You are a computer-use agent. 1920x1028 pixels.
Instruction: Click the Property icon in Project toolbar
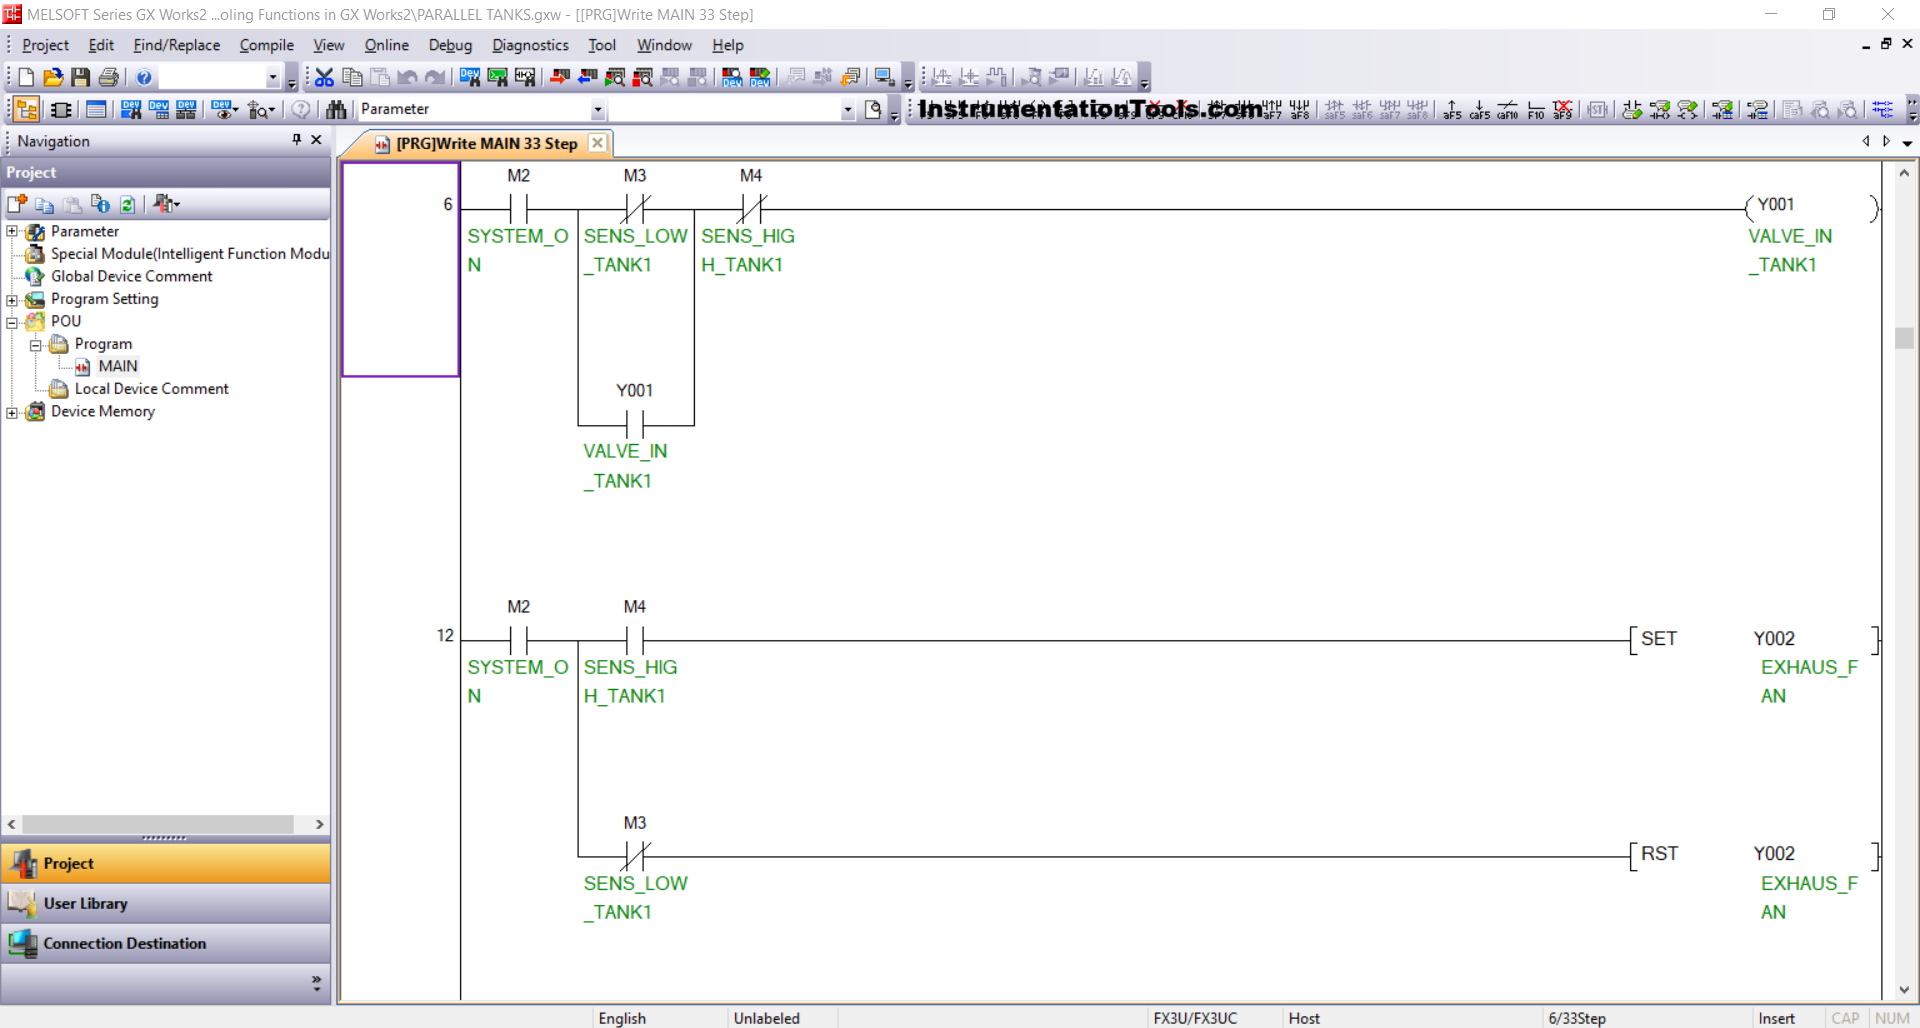(101, 204)
